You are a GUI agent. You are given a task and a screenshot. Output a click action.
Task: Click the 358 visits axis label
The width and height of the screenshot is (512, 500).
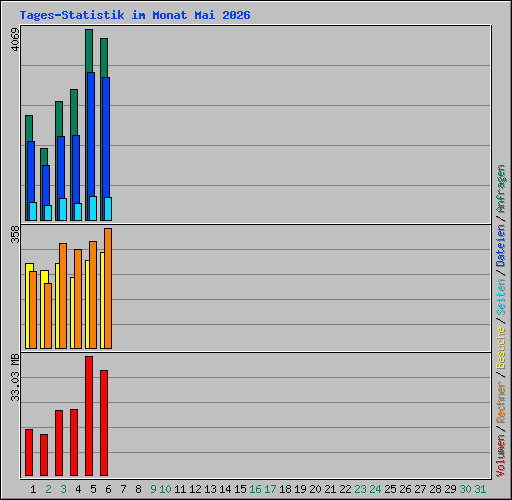click(x=15, y=234)
